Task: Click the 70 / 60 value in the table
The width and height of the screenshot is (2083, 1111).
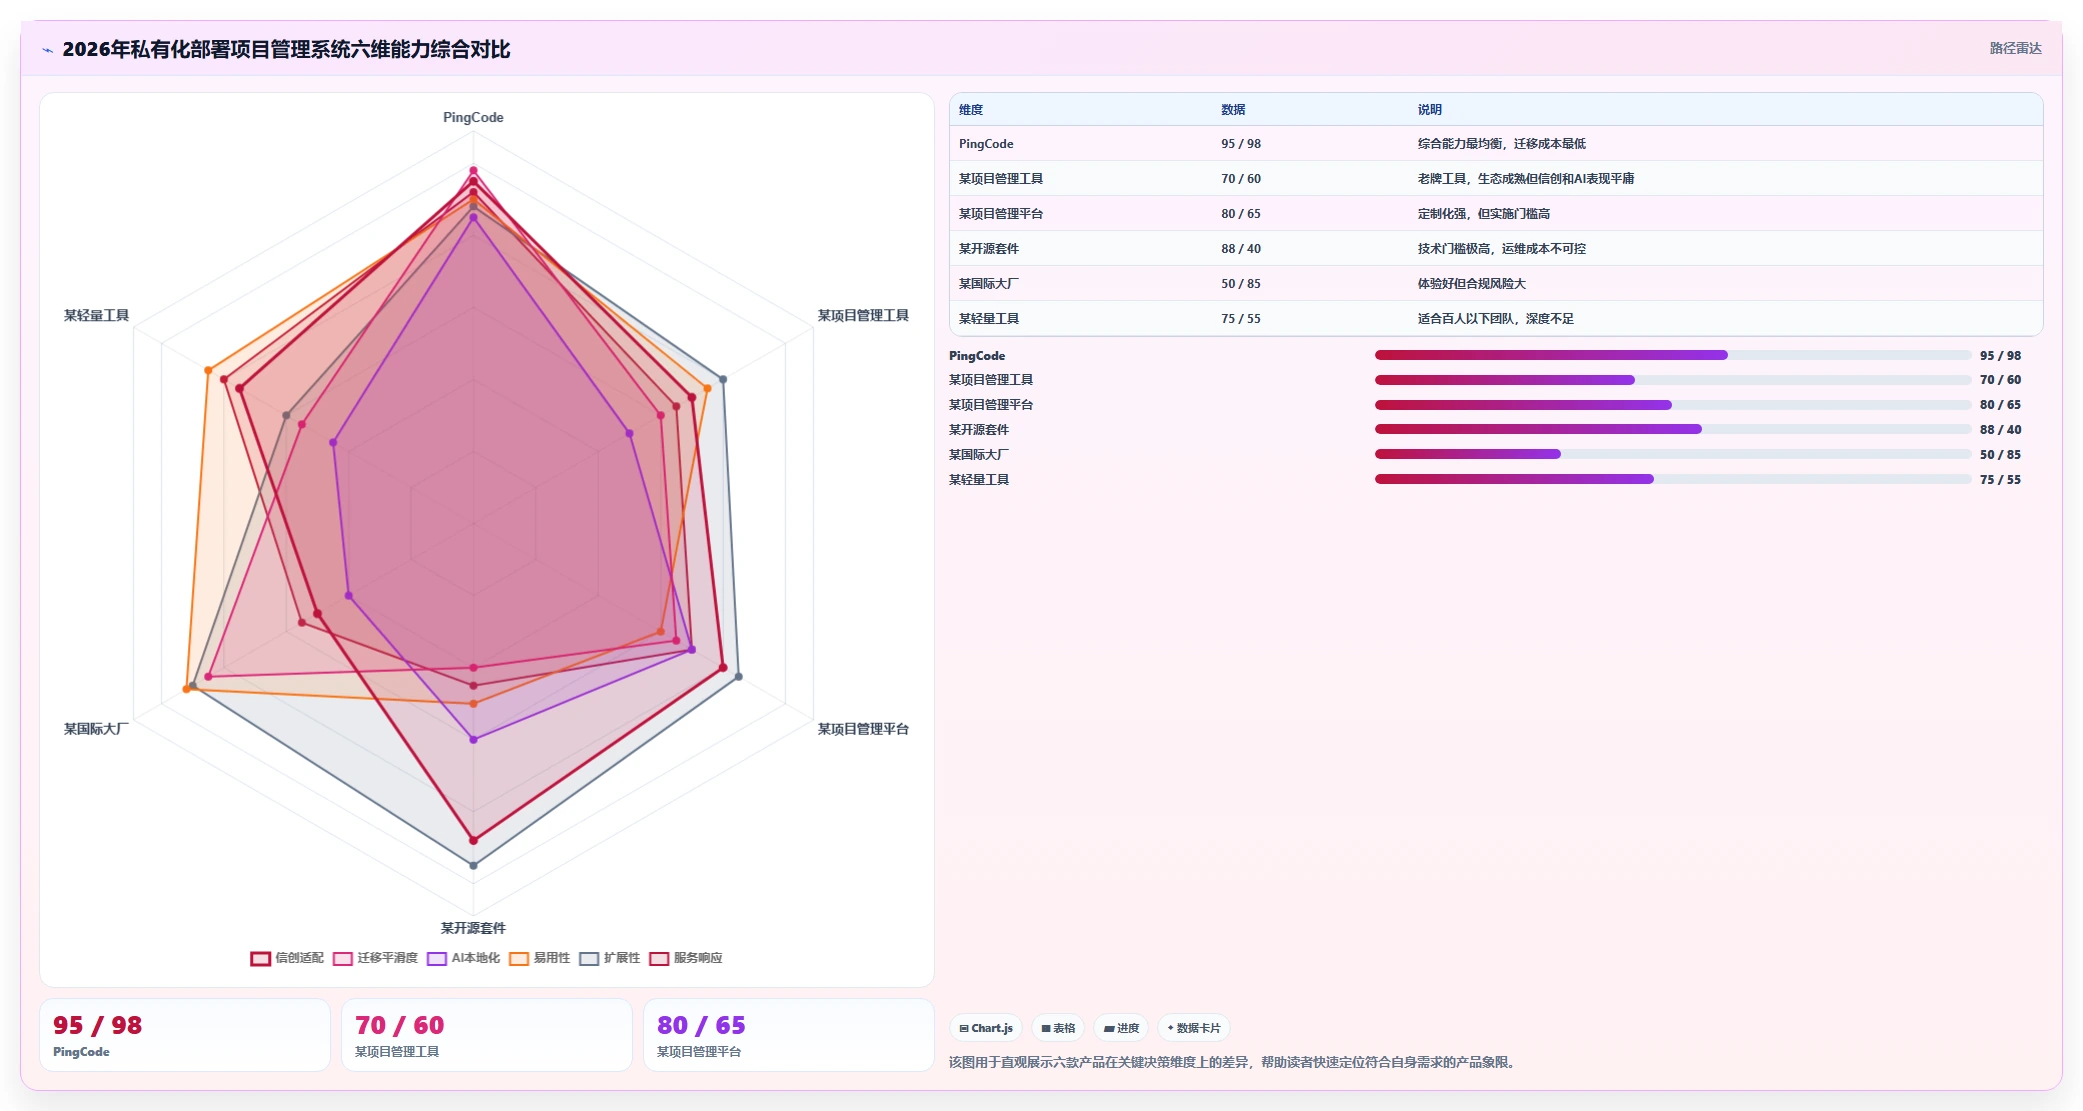Action: tap(1241, 179)
